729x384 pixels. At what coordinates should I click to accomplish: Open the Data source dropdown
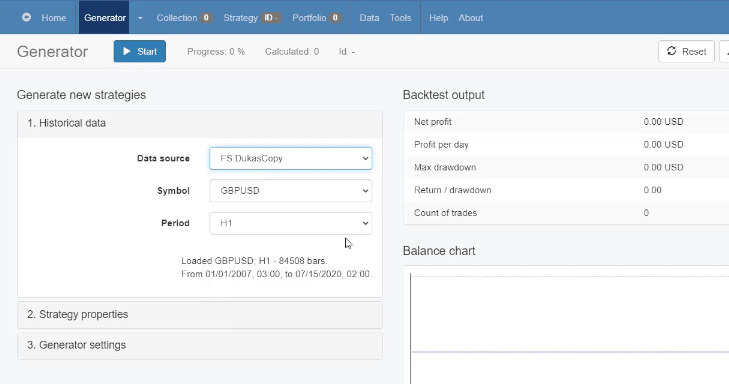pyautogui.click(x=291, y=159)
